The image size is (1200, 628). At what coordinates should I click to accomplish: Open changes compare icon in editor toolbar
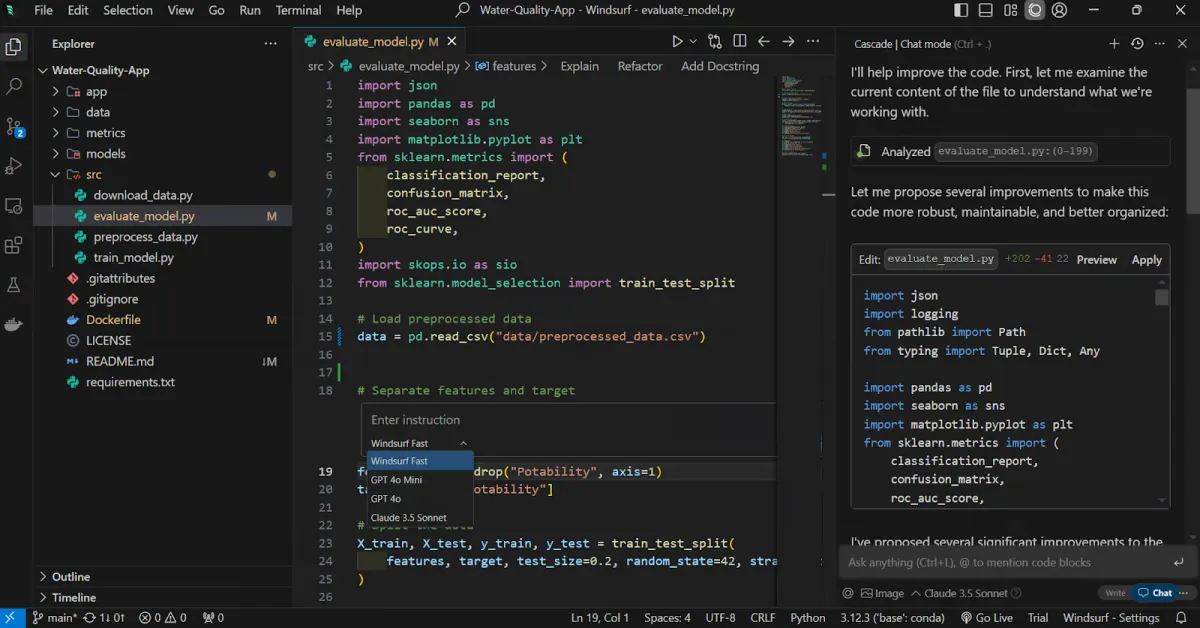click(x=715, y=41)
